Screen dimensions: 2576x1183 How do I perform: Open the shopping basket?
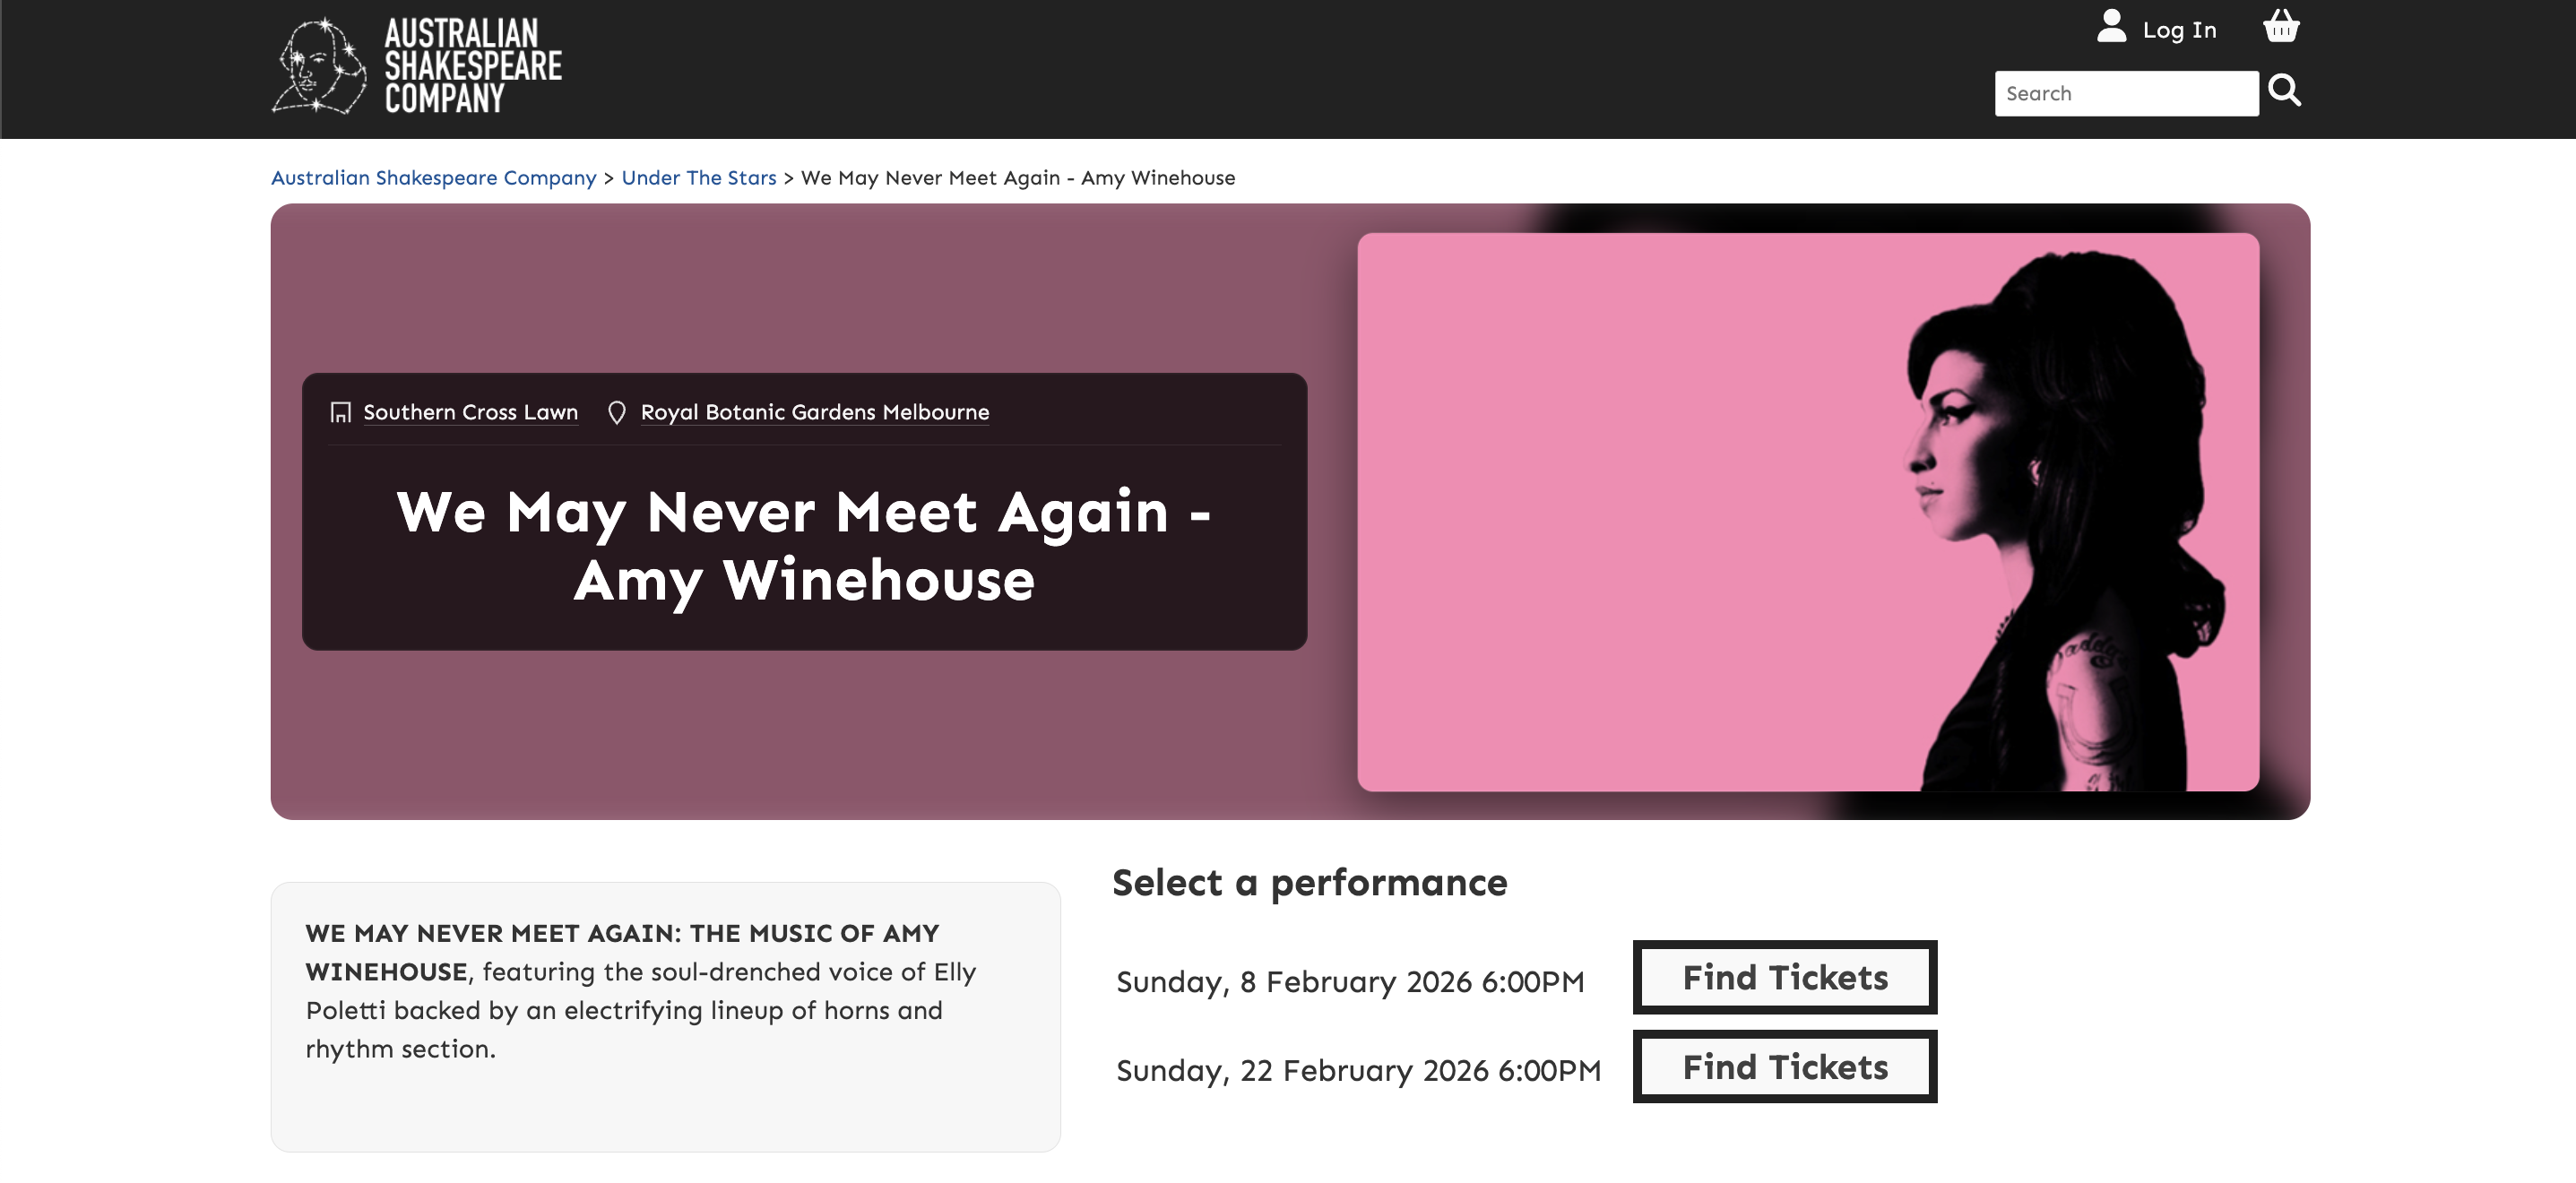click(x=2281, y=27)
